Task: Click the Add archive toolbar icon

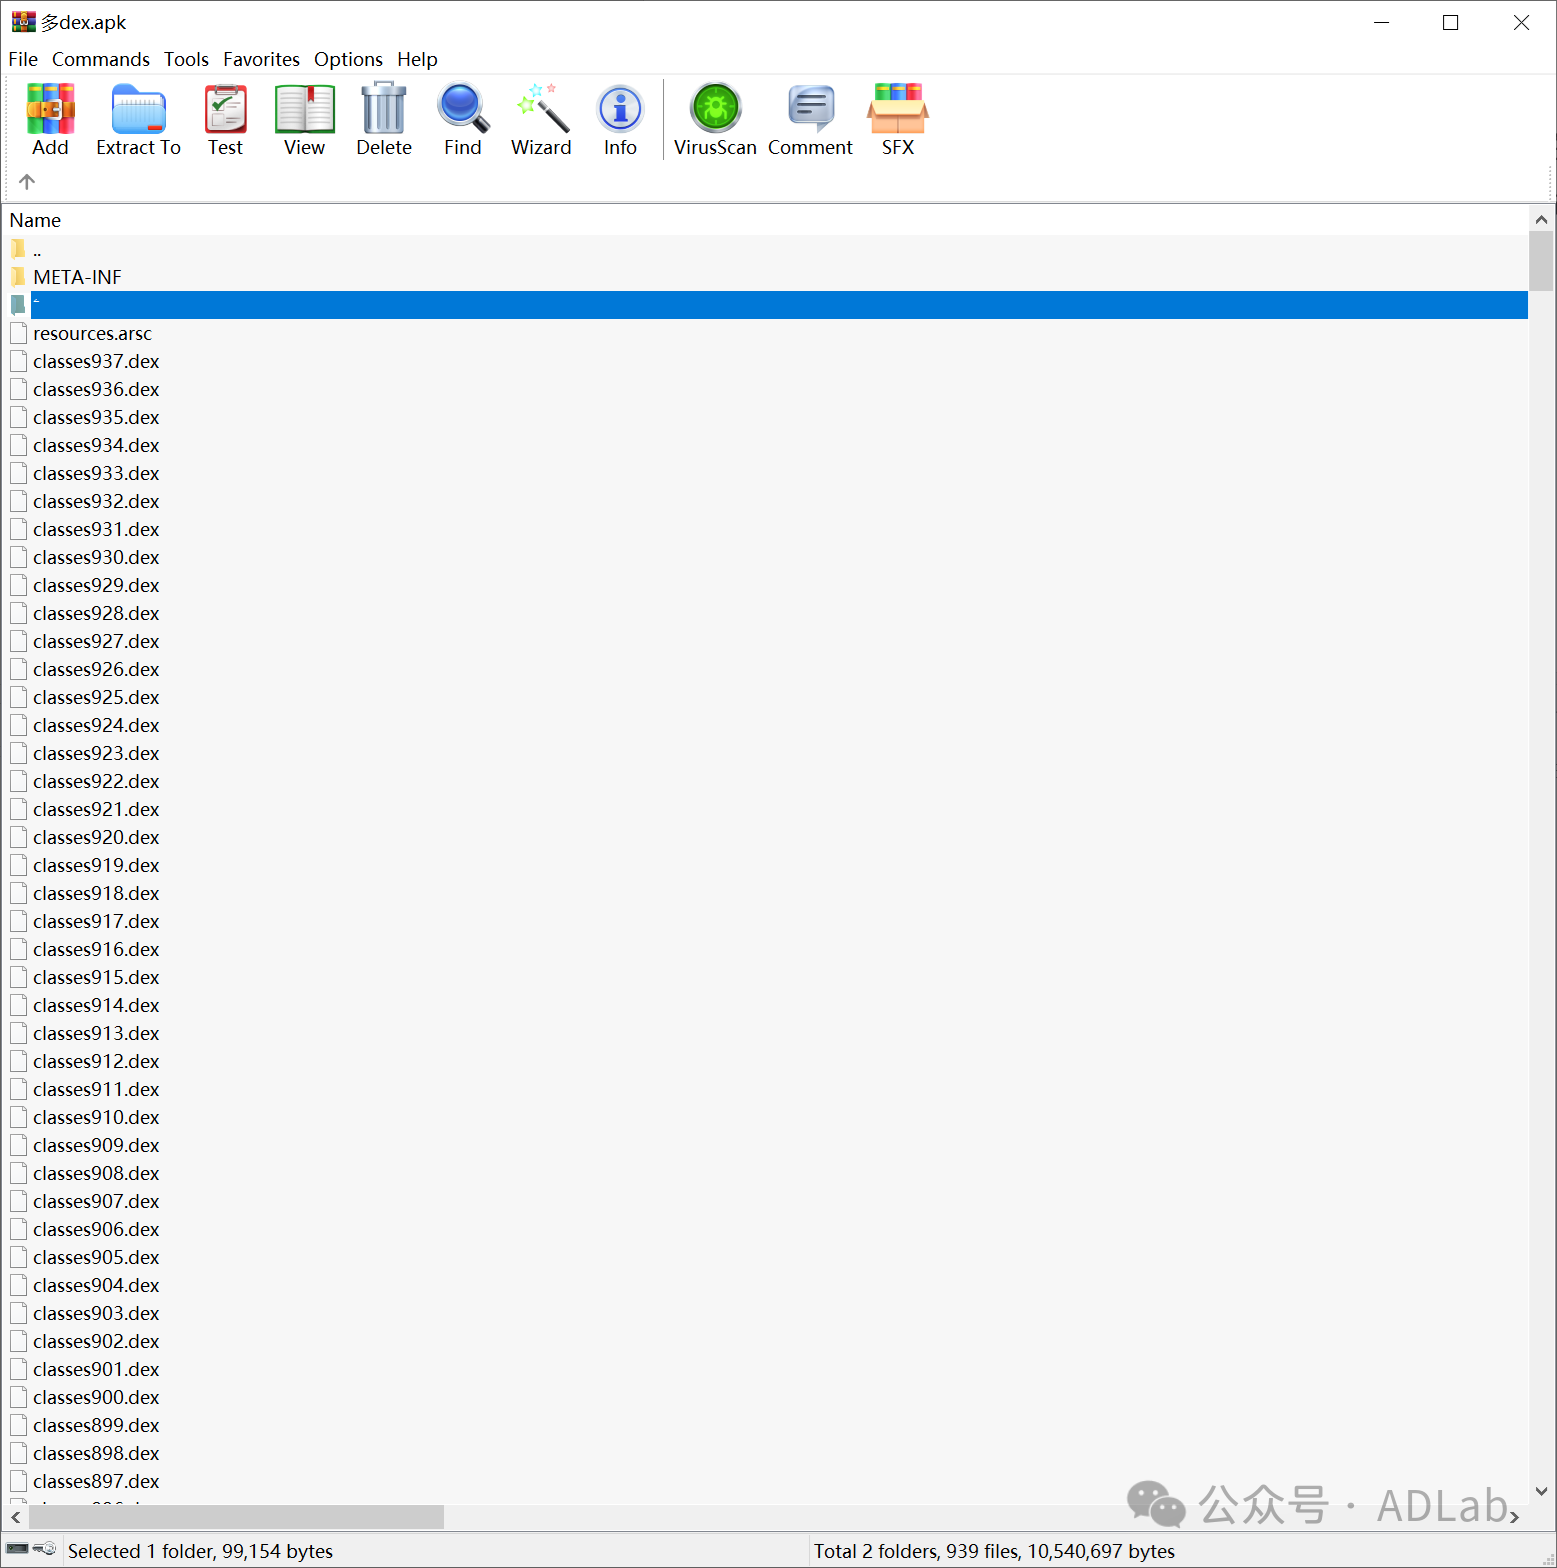Action: (x=50, y=119)
